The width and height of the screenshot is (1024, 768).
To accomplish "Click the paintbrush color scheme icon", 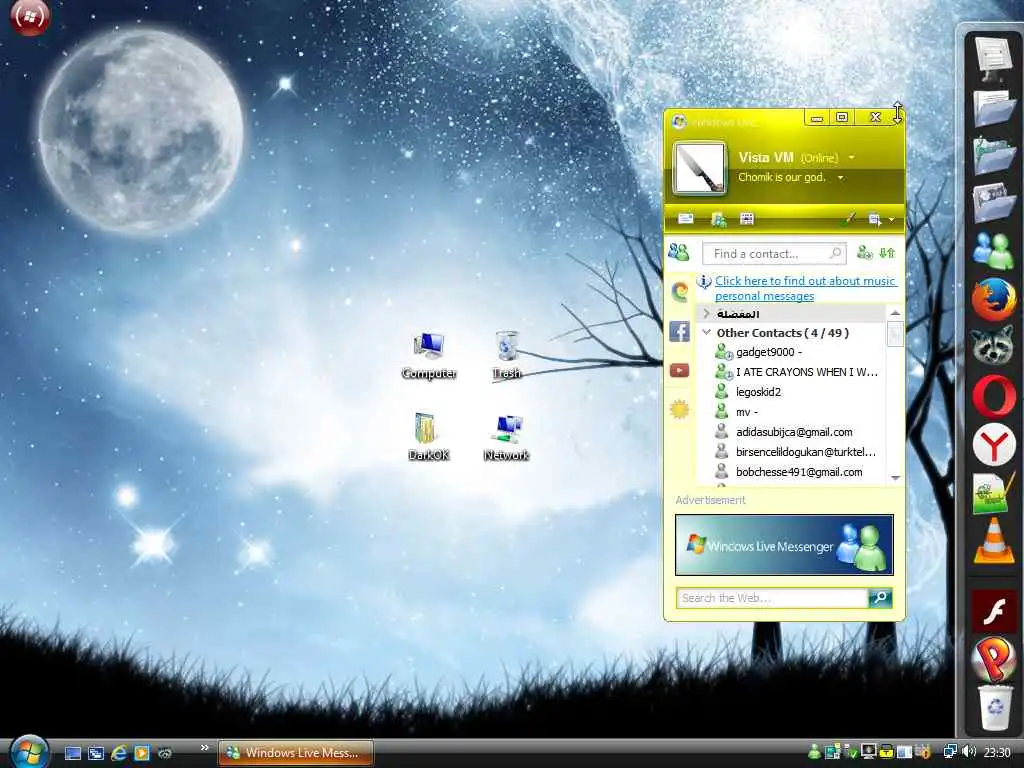I will [x=848, y=219].
